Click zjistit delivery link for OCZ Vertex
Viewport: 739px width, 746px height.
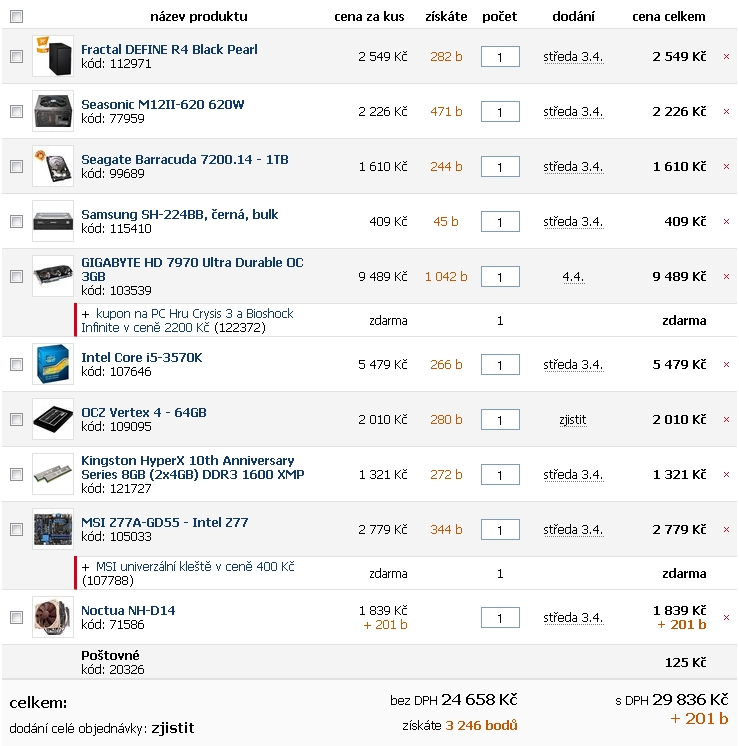tap(573, 420)
